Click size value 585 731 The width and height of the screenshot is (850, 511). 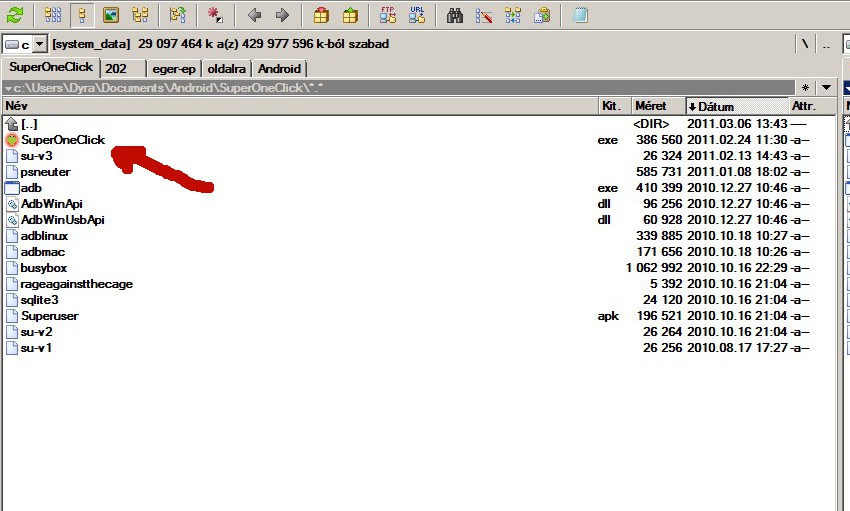click(x=659, y=172)
